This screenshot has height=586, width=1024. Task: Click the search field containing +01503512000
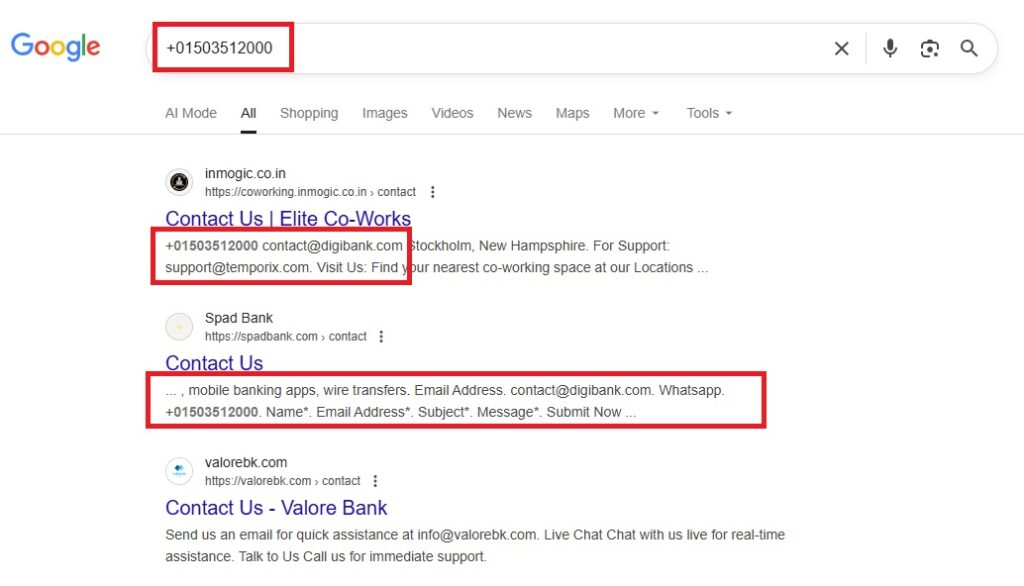tap(500, 48)
